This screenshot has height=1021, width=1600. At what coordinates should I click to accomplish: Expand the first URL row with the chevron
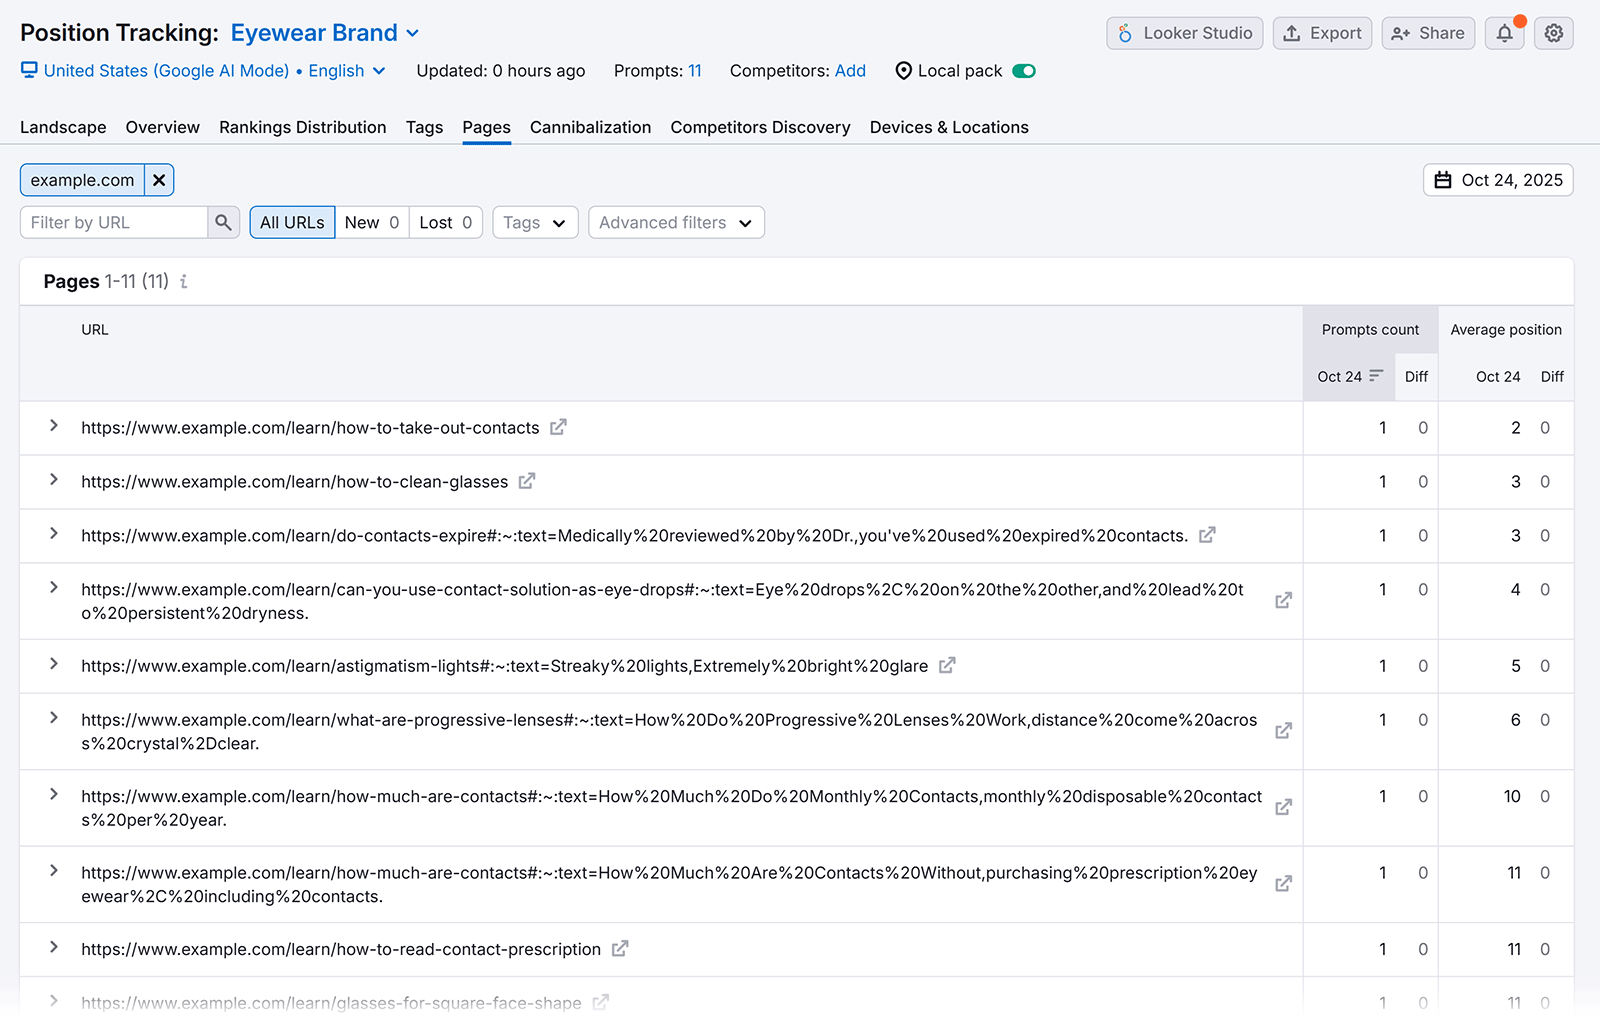(53, 427)
